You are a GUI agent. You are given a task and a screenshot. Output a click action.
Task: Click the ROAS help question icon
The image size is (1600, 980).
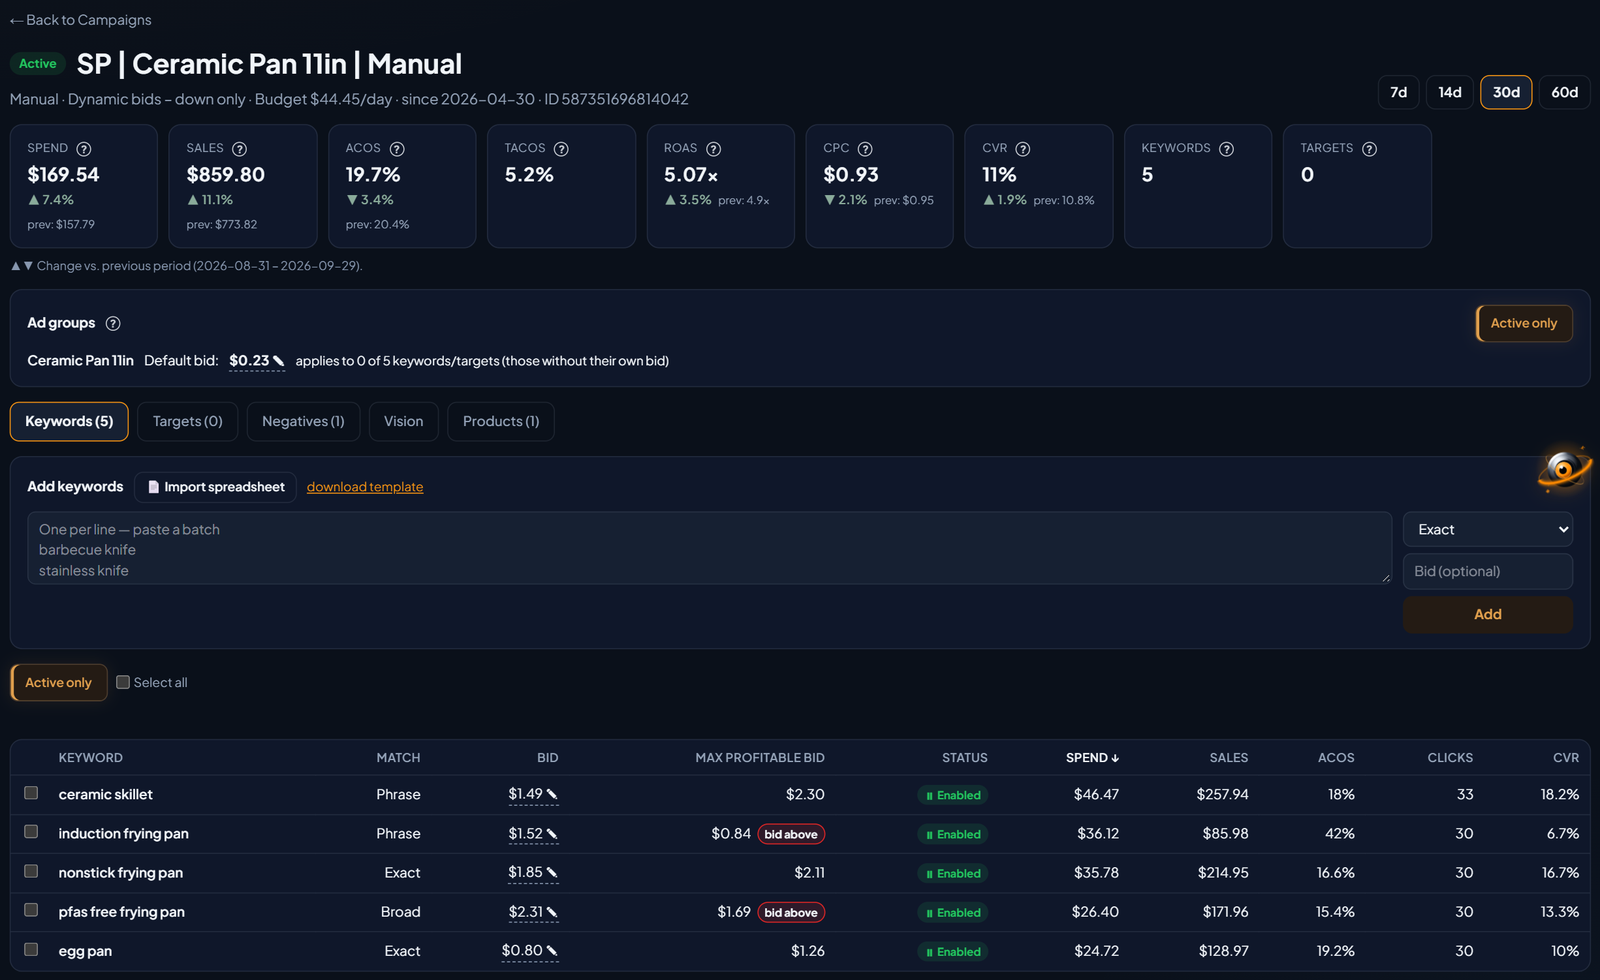[x=713, y=149]
